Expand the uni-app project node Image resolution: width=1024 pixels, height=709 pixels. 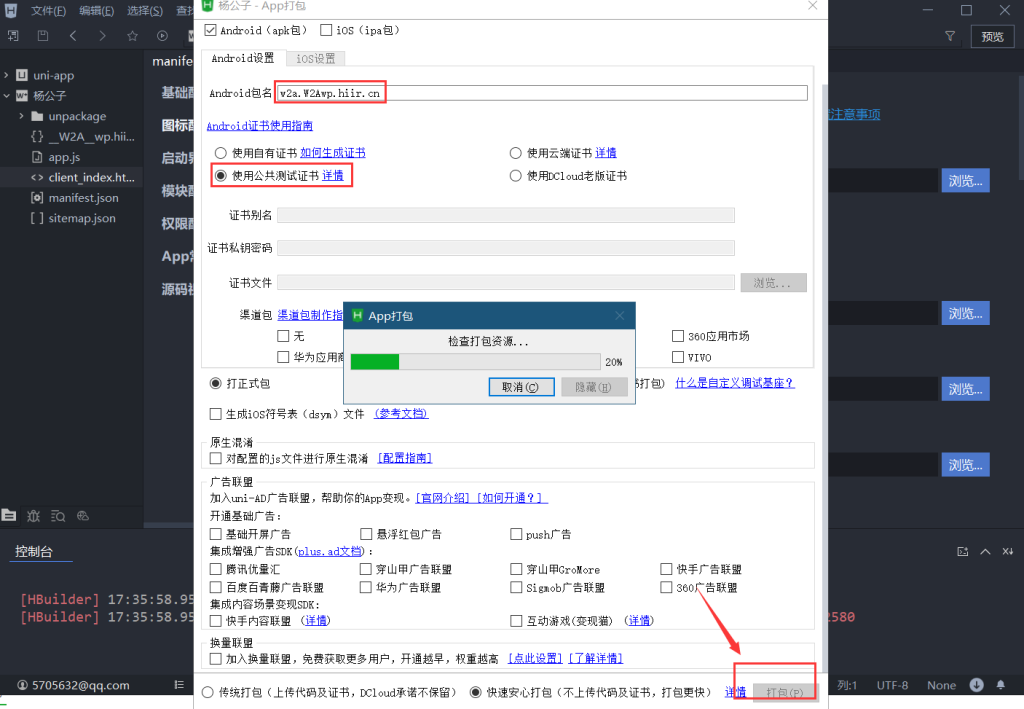(7, 75)
